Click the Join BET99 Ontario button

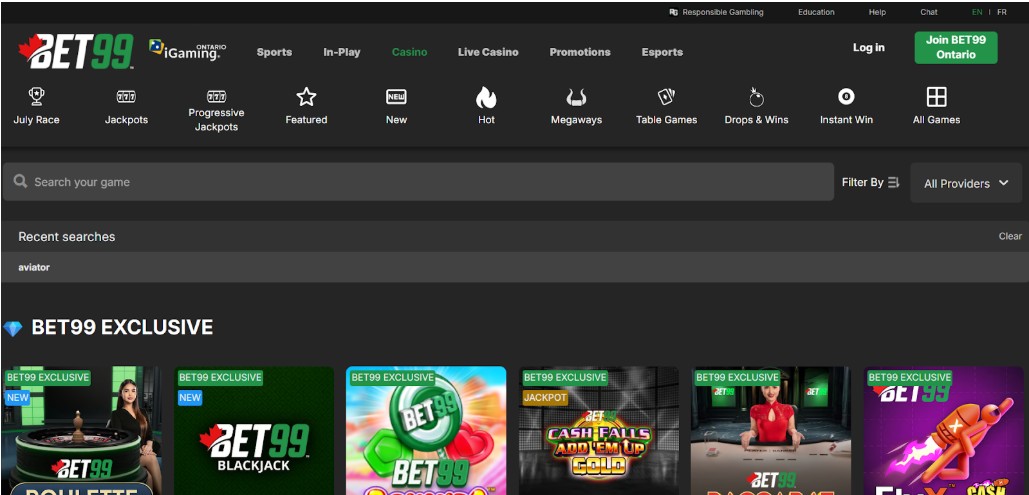click(955, 47)
